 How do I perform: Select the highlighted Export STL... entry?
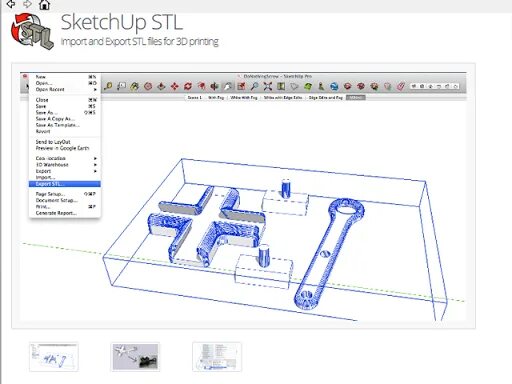tap(65, 184)
